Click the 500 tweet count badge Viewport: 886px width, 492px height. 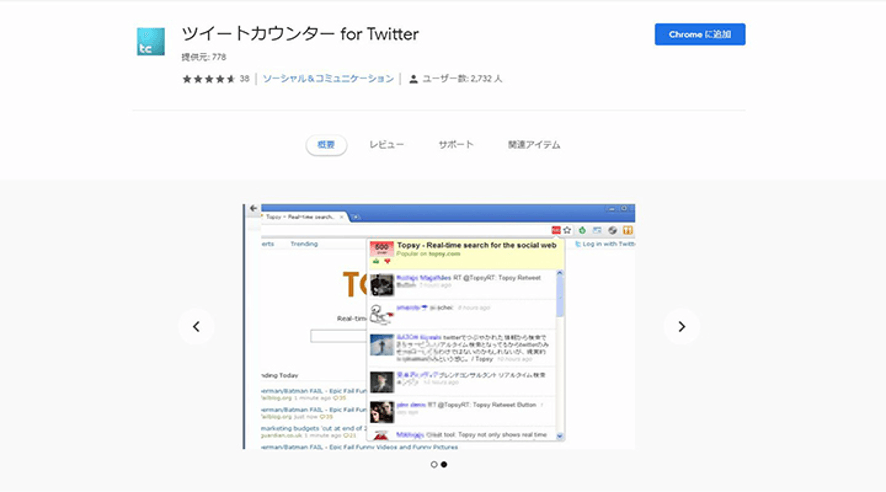(x=381, y=249)
